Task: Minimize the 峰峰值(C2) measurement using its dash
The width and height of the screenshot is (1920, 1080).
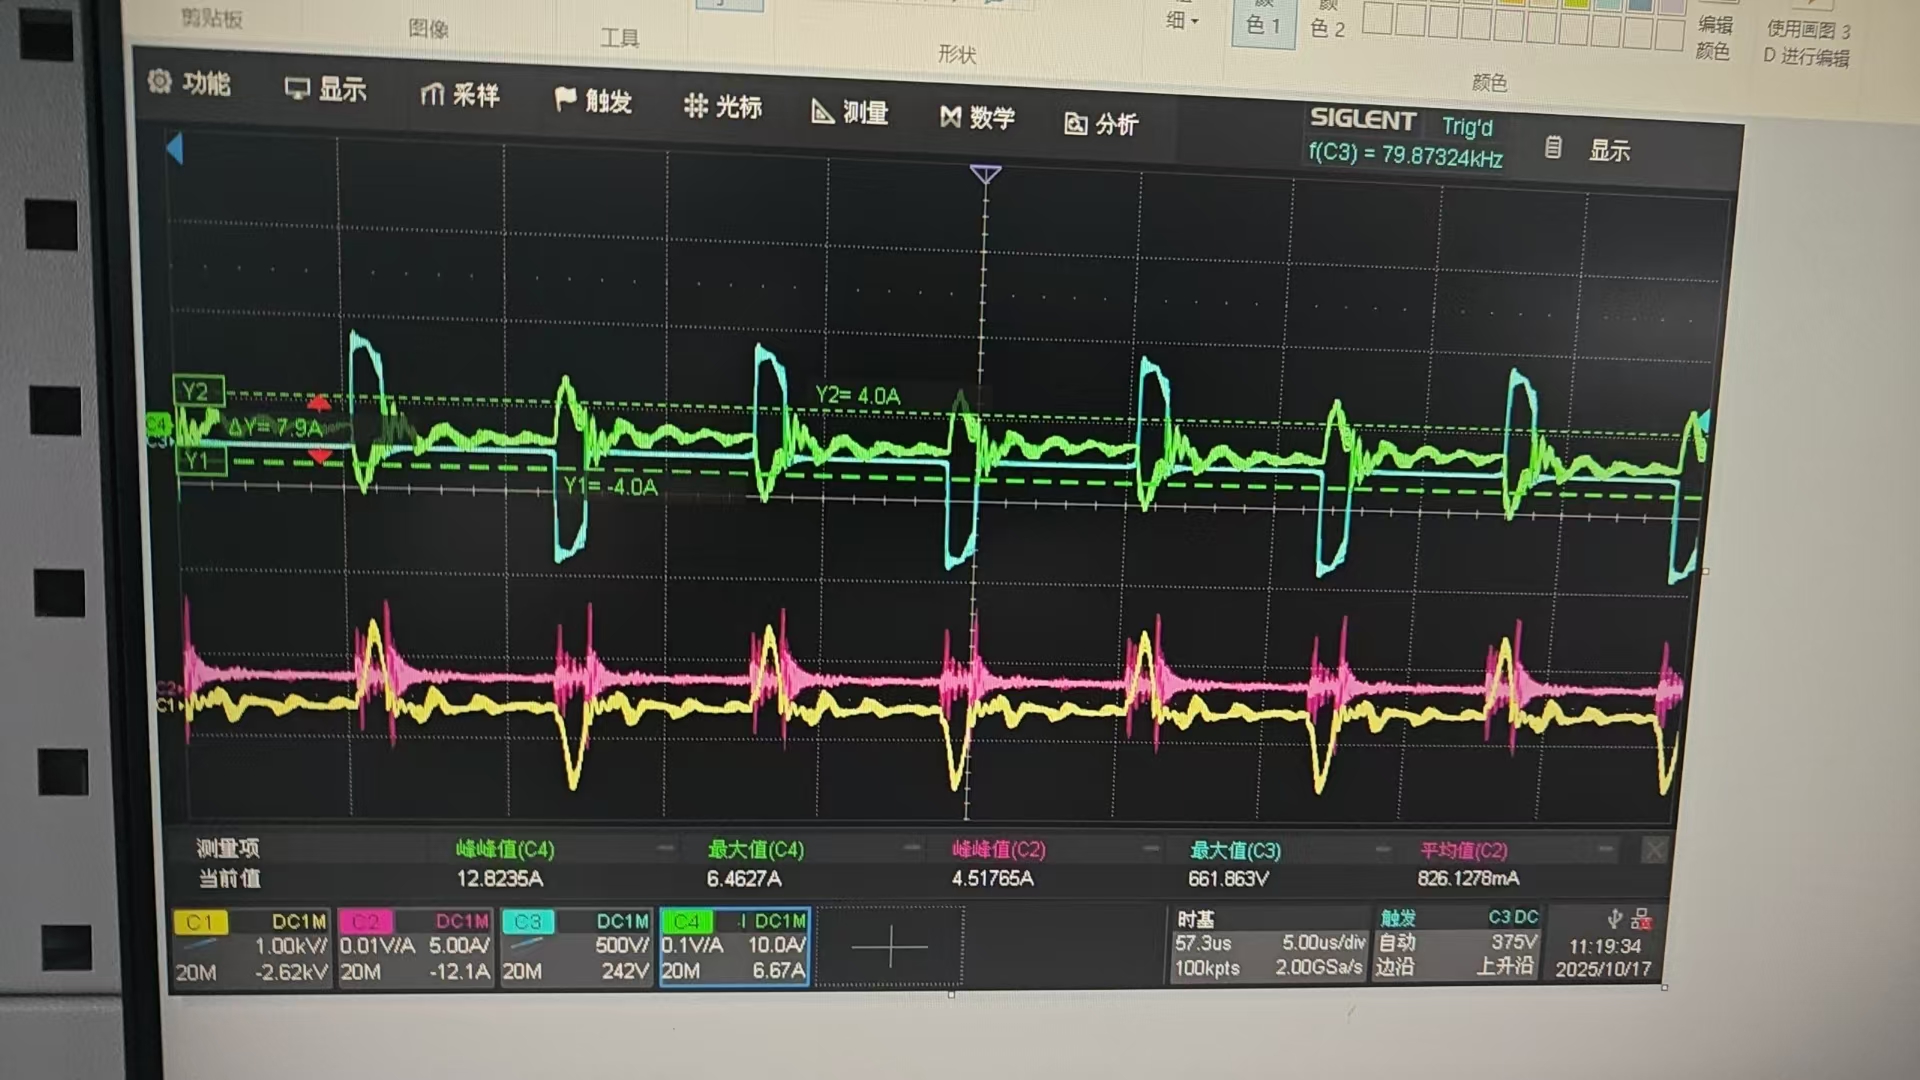Action: tap(1150, 849)
